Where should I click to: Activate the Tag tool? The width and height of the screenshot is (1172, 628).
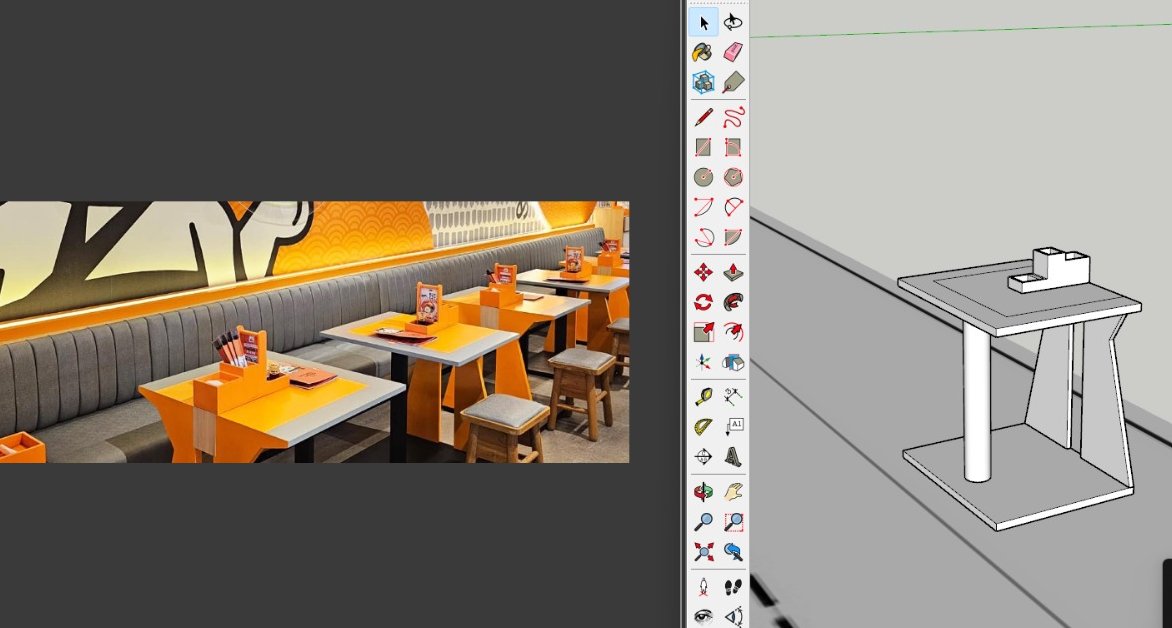(733, 82)
